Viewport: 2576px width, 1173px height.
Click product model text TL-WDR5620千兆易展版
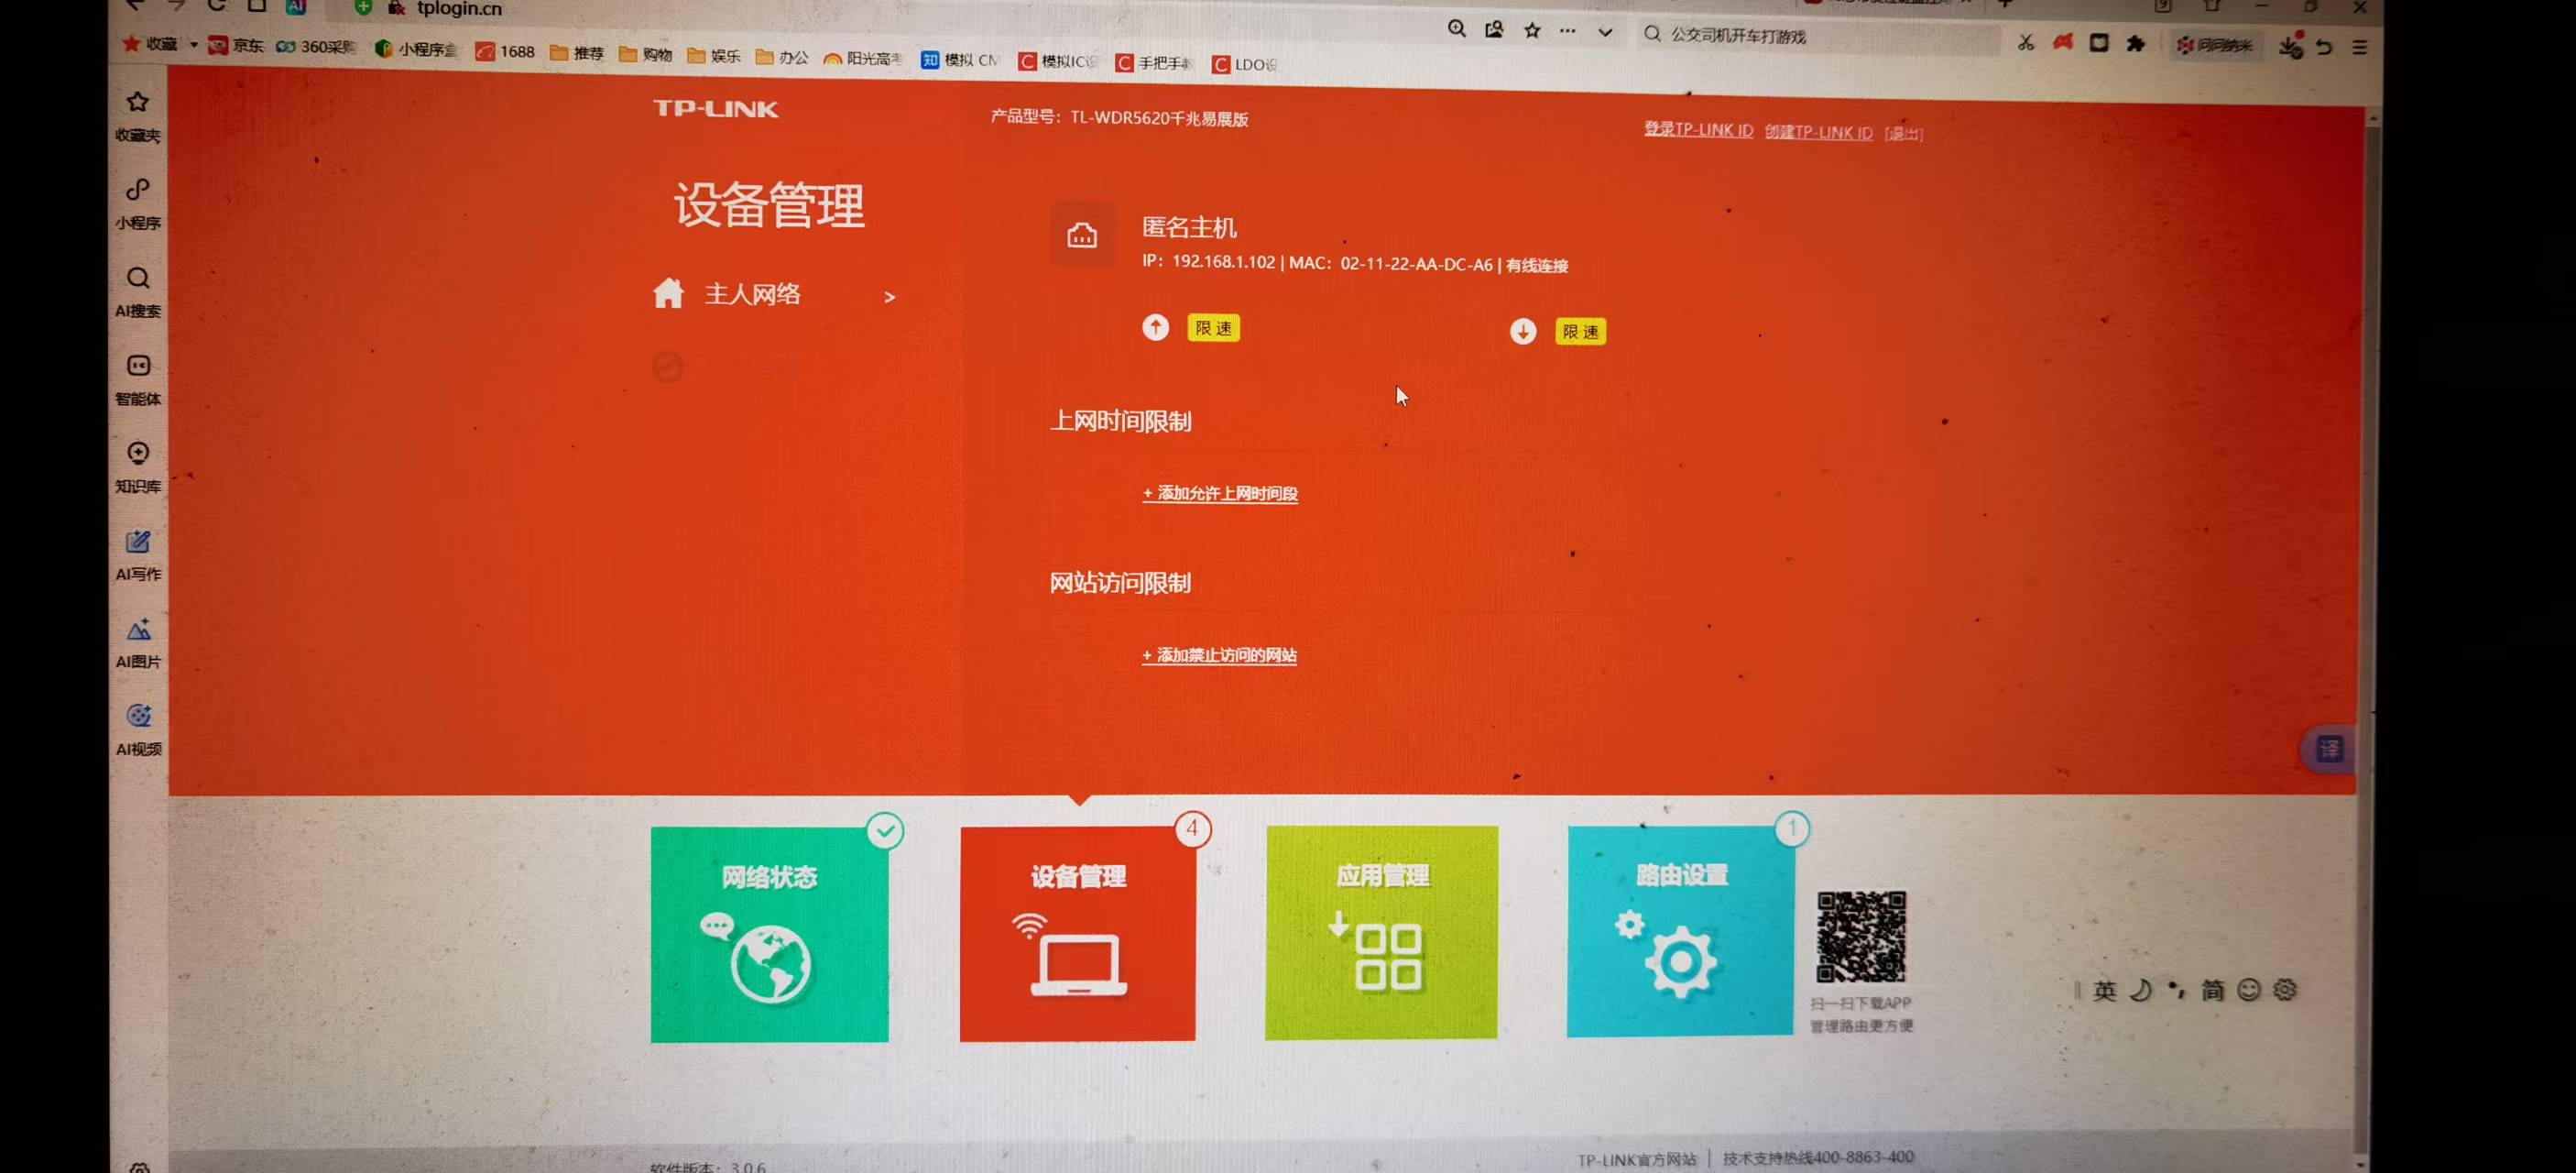[x=1159, y=118]
